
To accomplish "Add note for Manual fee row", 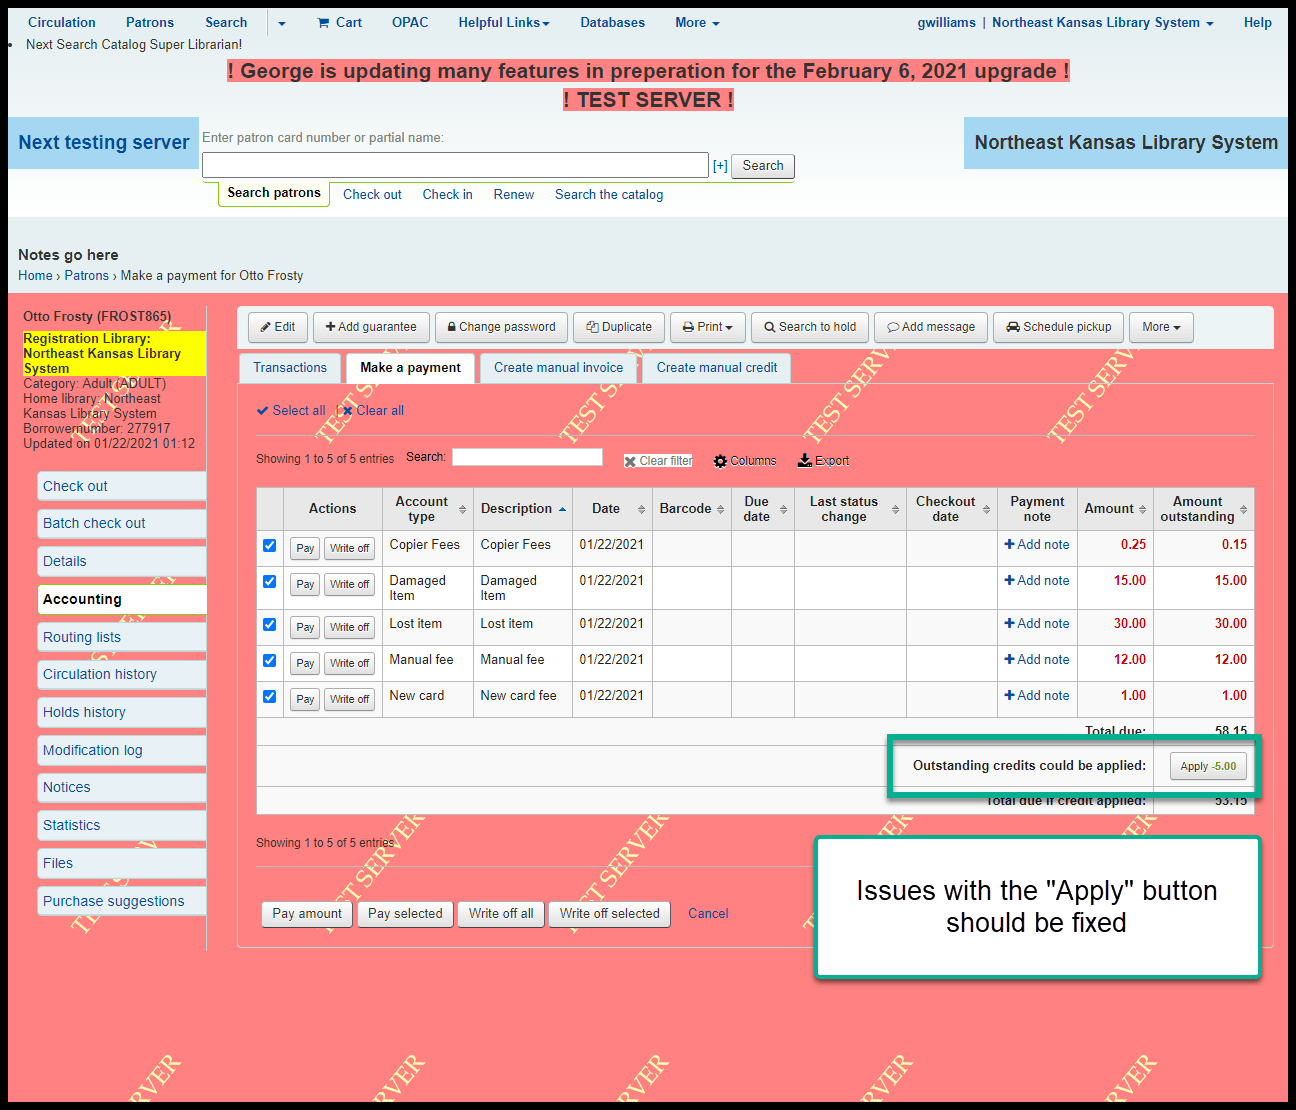I will [x=1037, y=659].
